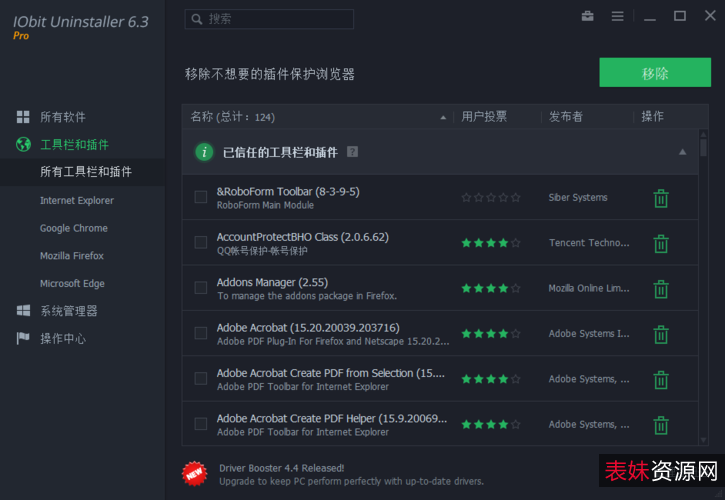This screenshot has height=500, width=725.
Task: Check Adobe Acrobat Create PDF from Selection checkbox
Action: coord(201,378)
